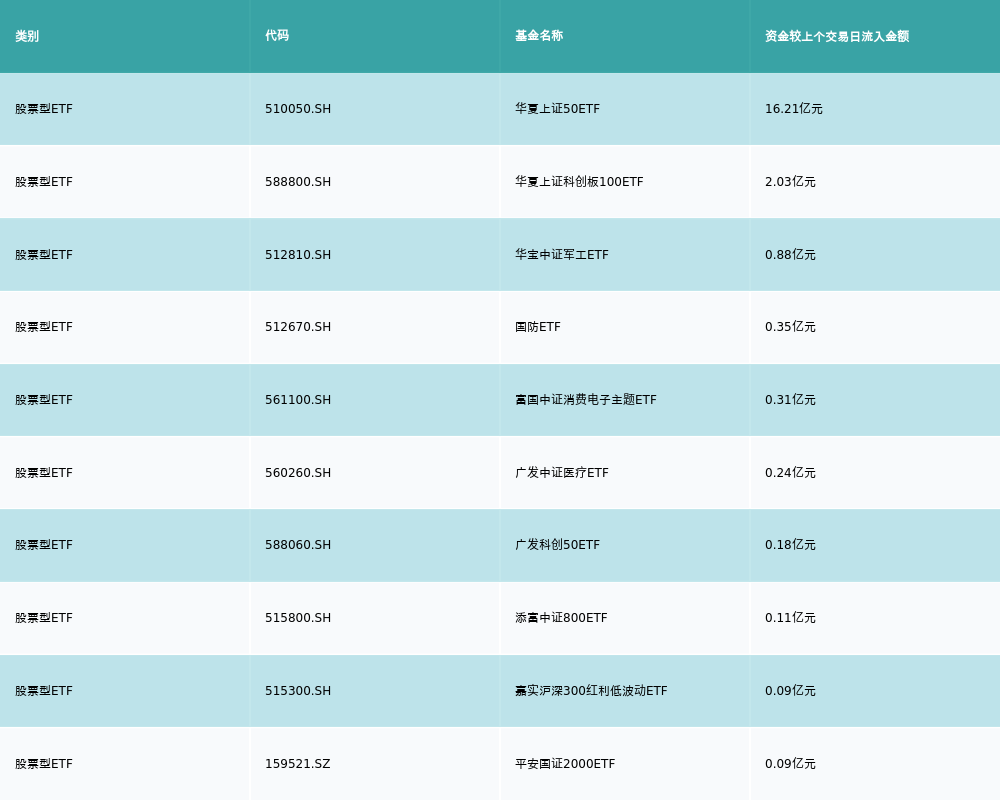Select code 512810.SH
The height and width of the screenshot is (800, 1000).
(298, 255)
